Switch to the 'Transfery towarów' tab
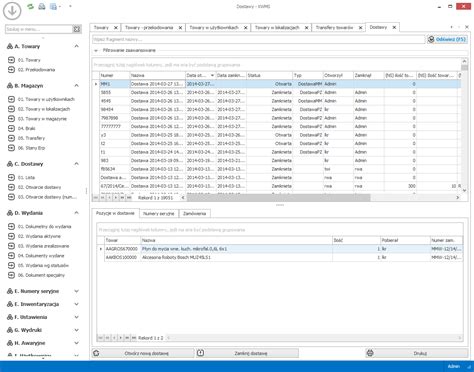Screen dimensions: 474x372 334,28
